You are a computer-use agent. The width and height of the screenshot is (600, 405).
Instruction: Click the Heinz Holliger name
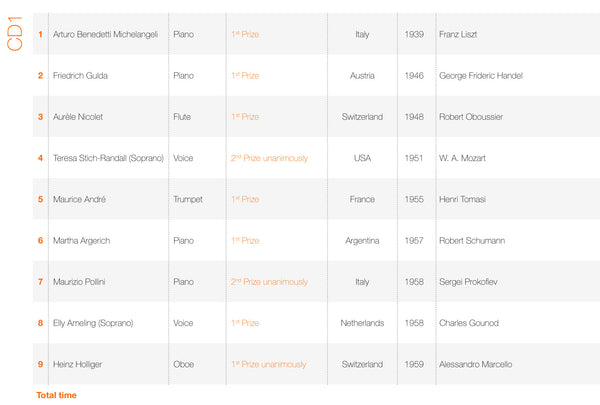[x=77, y=364]
